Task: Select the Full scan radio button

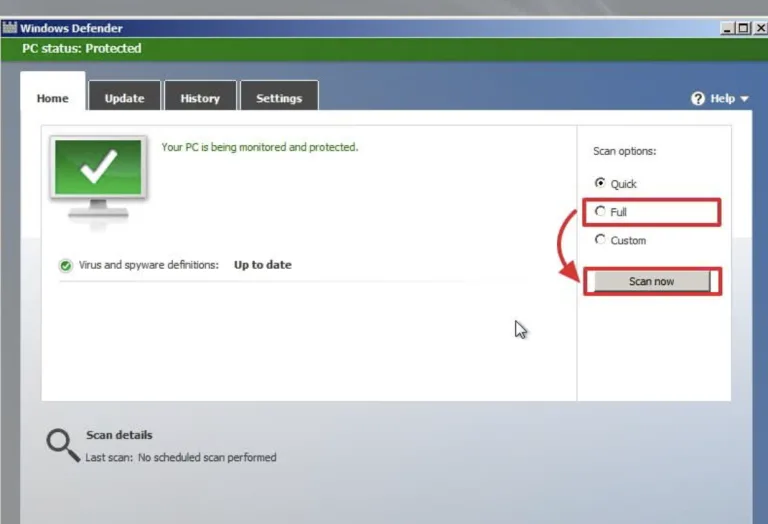Action: pyautogui.click(x=600, y=211)
